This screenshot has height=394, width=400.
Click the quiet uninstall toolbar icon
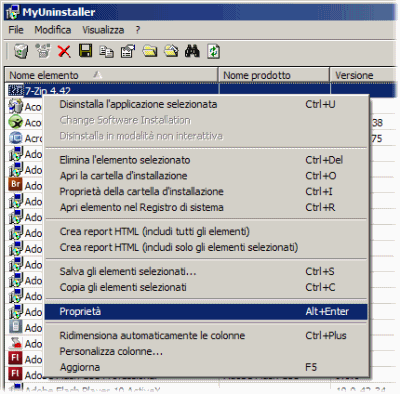pos(43,51)
